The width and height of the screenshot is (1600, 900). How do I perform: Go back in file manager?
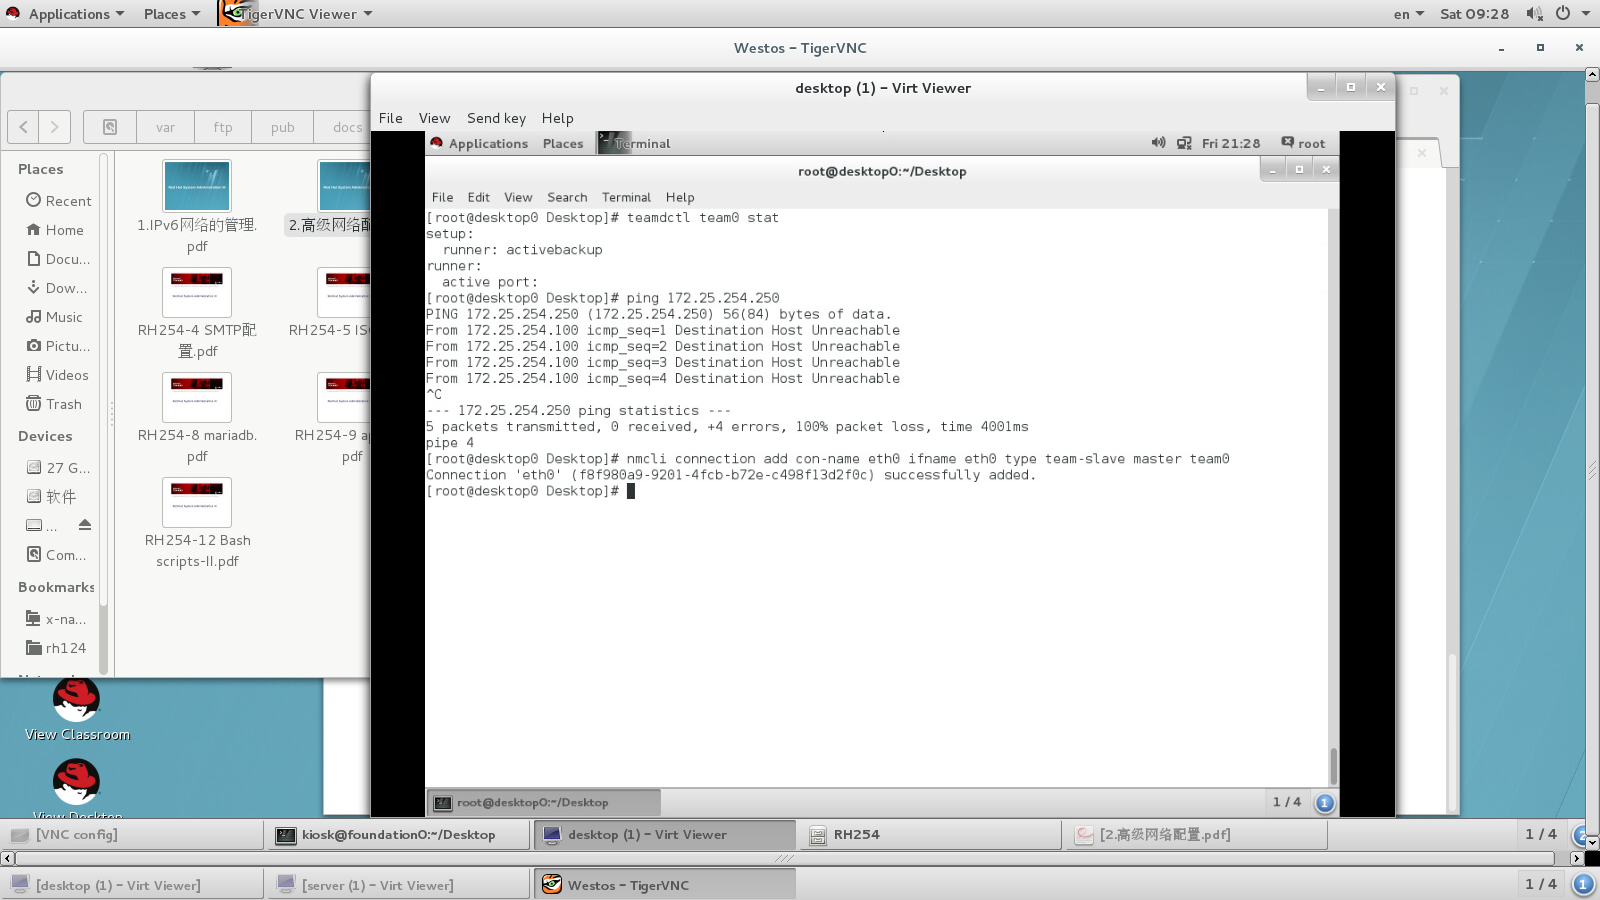click(x=24, y=127)
